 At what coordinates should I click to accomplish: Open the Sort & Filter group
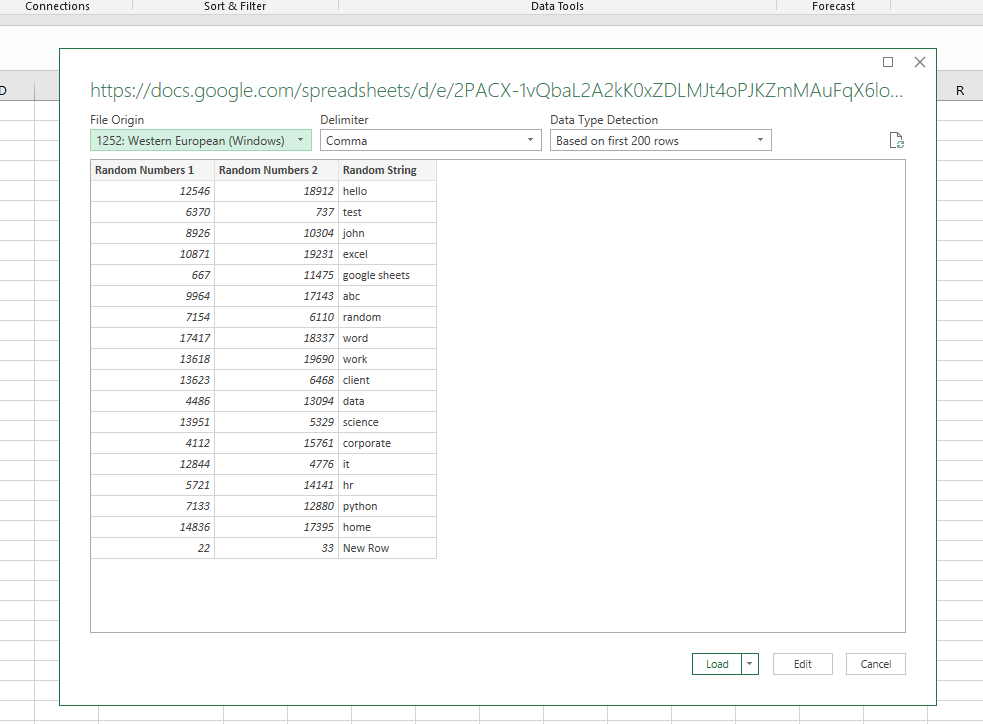[234, 6]
